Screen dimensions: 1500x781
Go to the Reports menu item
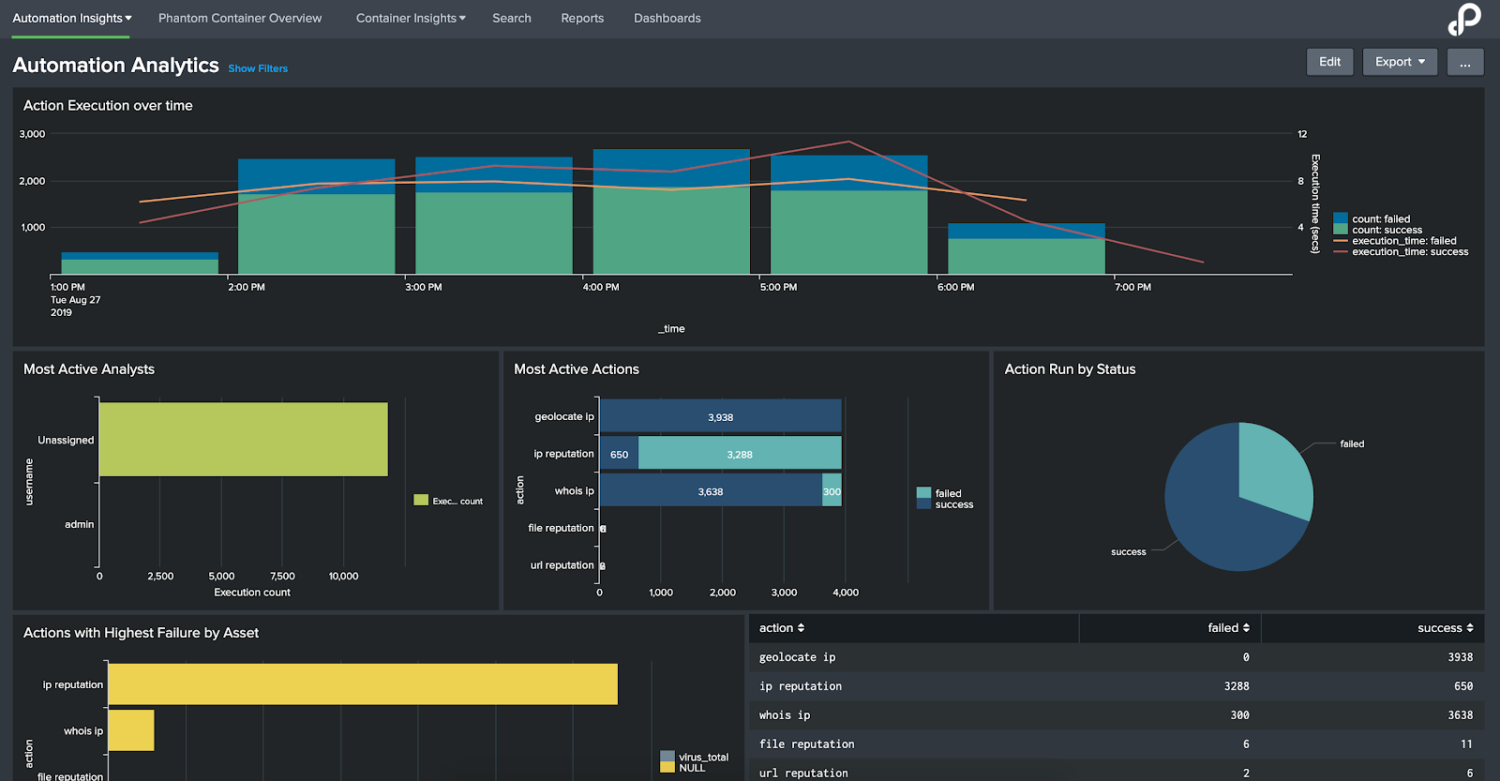pyautogui.click(x=582, y=18)
